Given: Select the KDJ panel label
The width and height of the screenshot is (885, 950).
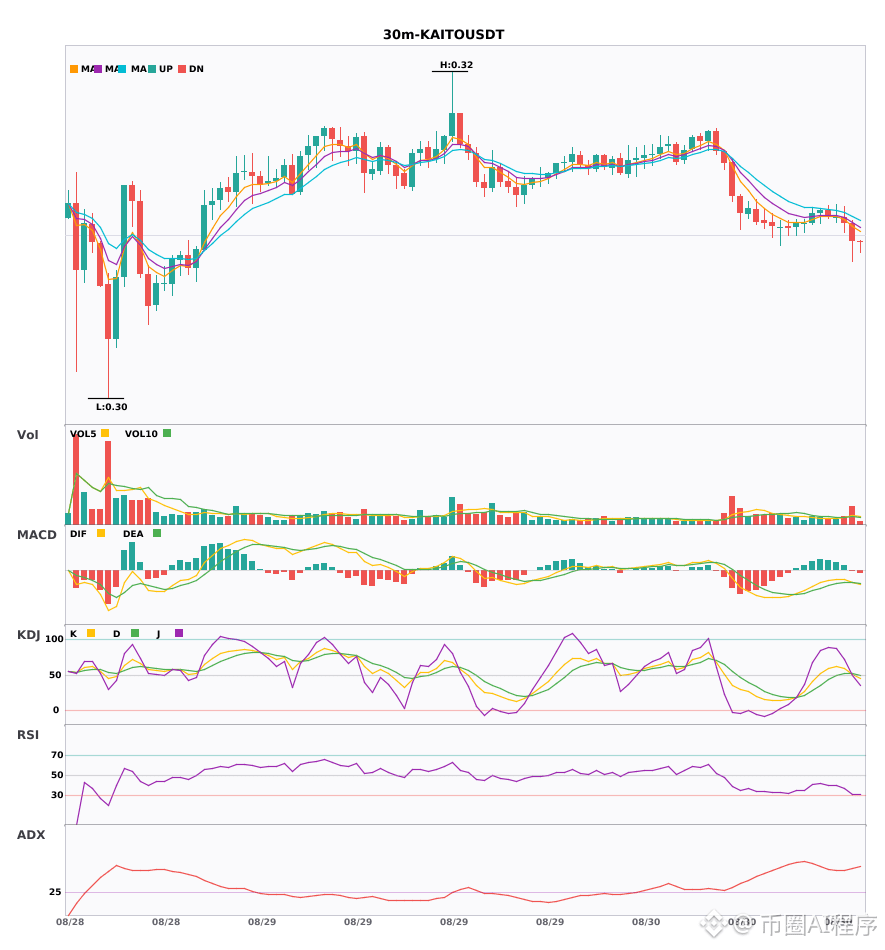Looking at the screenshot, I should [x=28, y=635].
